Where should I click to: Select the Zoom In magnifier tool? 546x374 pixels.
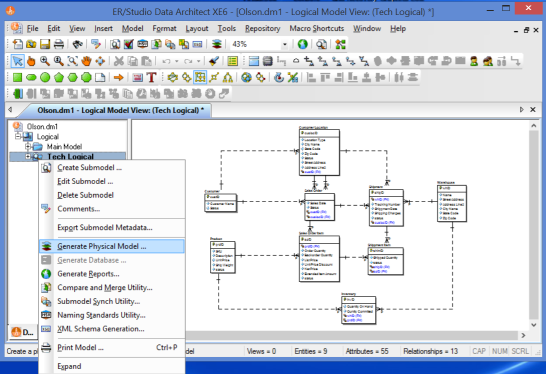tap(45, 61)
